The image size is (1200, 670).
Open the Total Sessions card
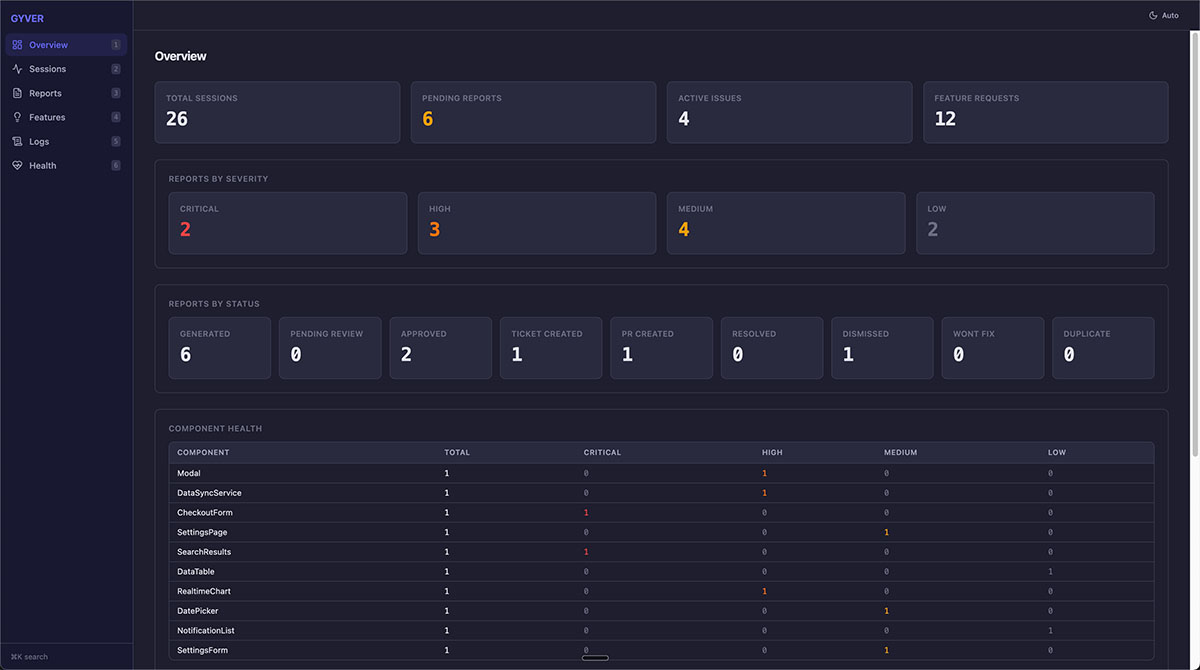[277, 112]
